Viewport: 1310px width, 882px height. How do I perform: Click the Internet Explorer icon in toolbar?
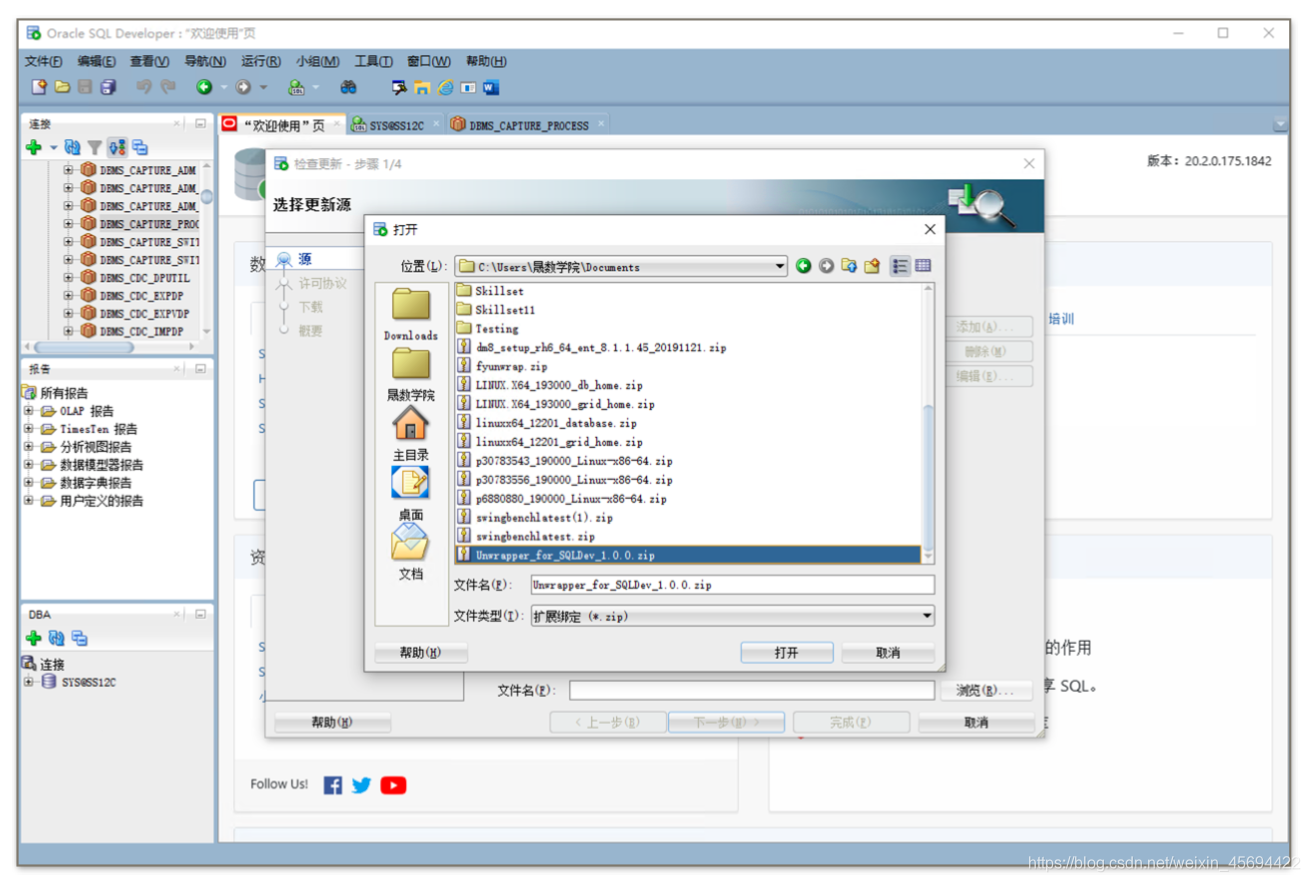pos(445,88)
